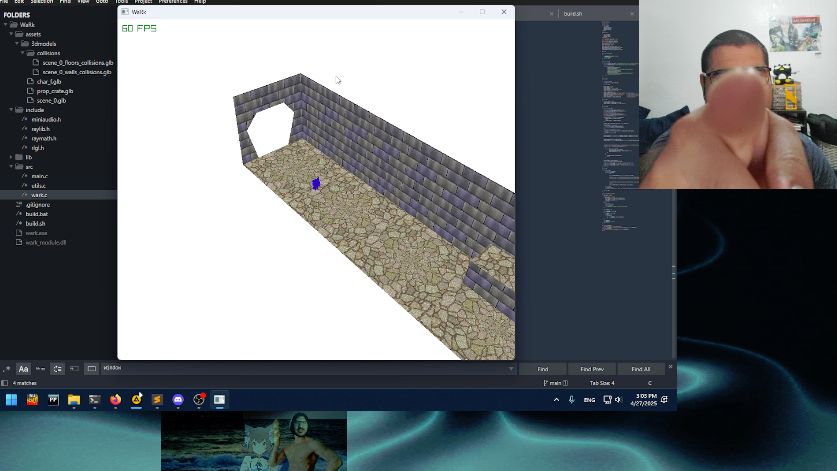Switch to the build.sh editor tab
The height and width of the screenshot is (471, 837).
(x=573, y=14)
